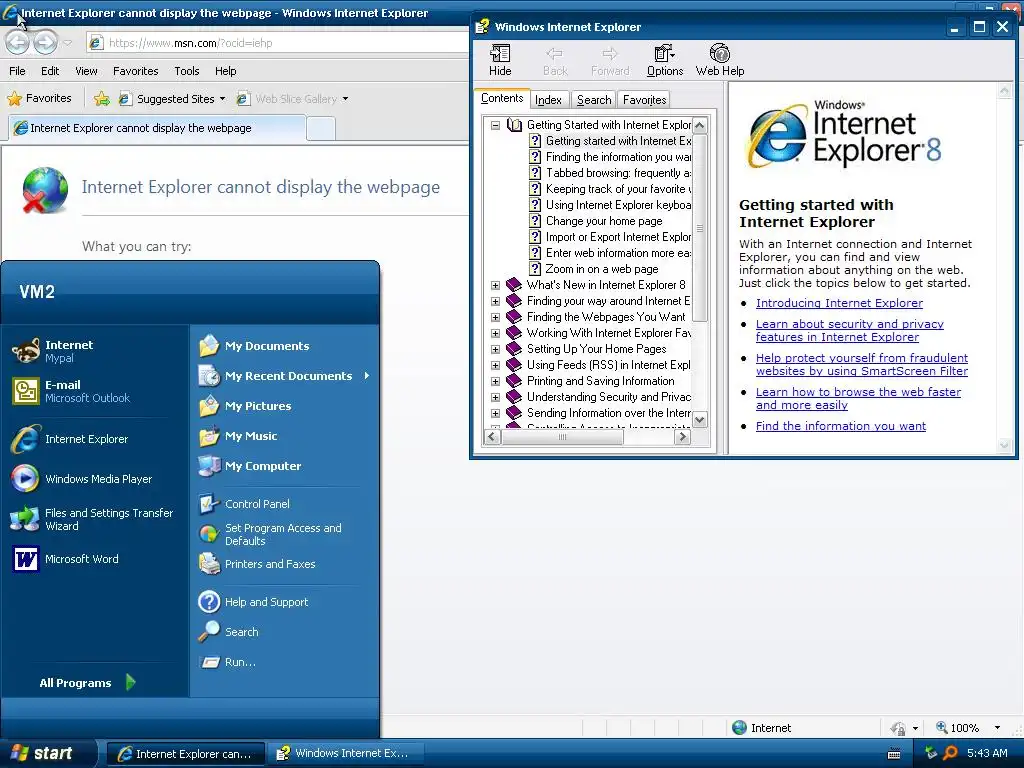Viewport: 1024px width, 768px height.
Task: Open the Favorites menu in the IE menu bar
Action: click(x=136, y=71)
